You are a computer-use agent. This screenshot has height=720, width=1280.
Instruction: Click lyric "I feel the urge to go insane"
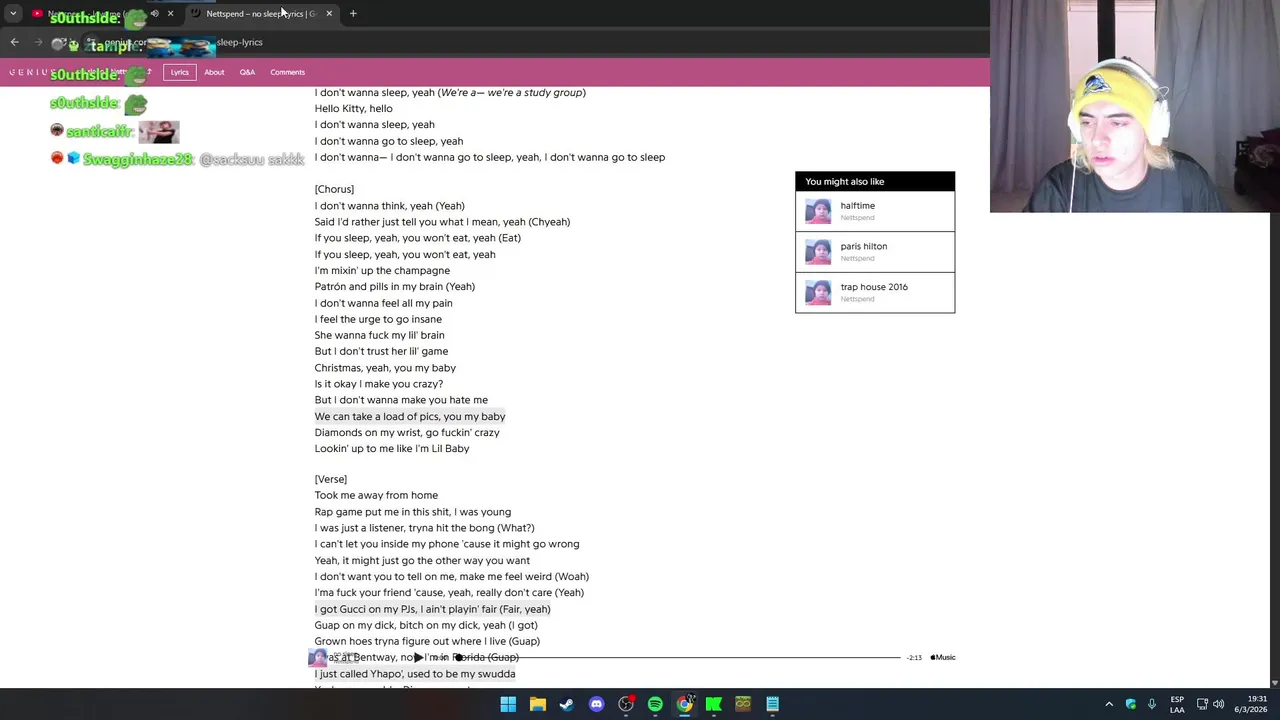pyautogui.click(x=378, y=319)
